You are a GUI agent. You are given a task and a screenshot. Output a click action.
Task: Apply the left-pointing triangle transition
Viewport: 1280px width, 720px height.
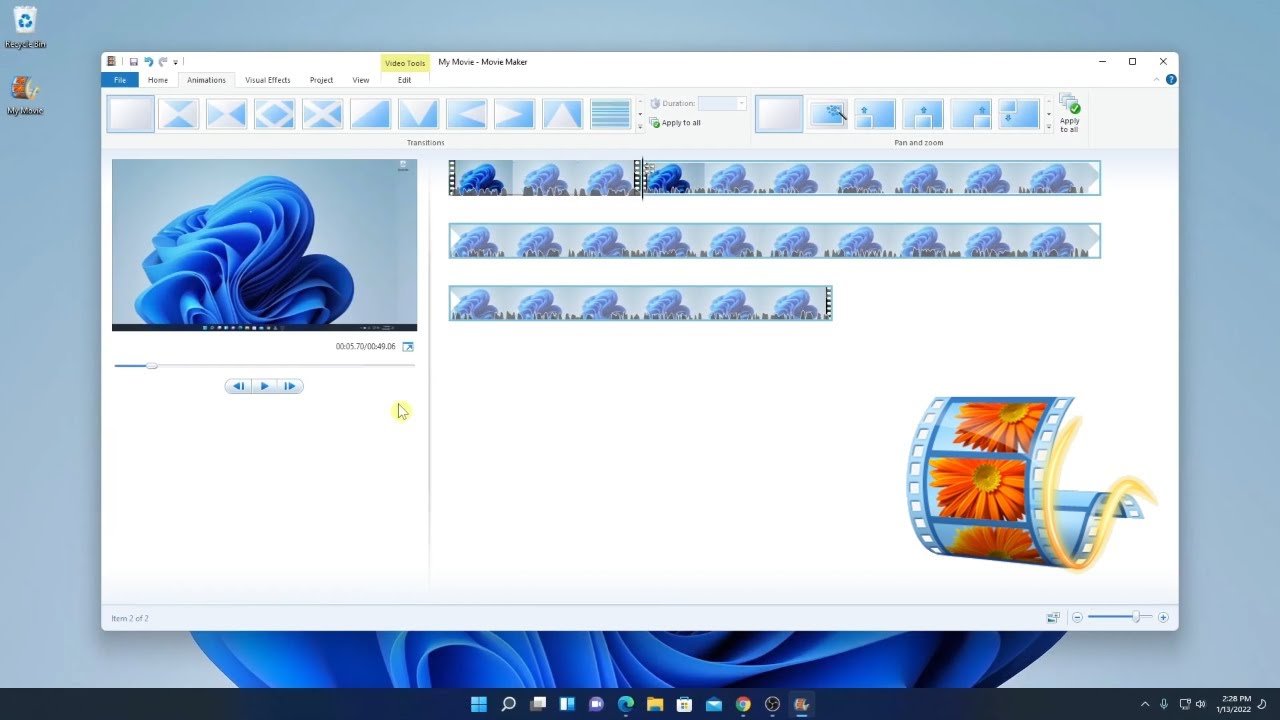point(467,114)
